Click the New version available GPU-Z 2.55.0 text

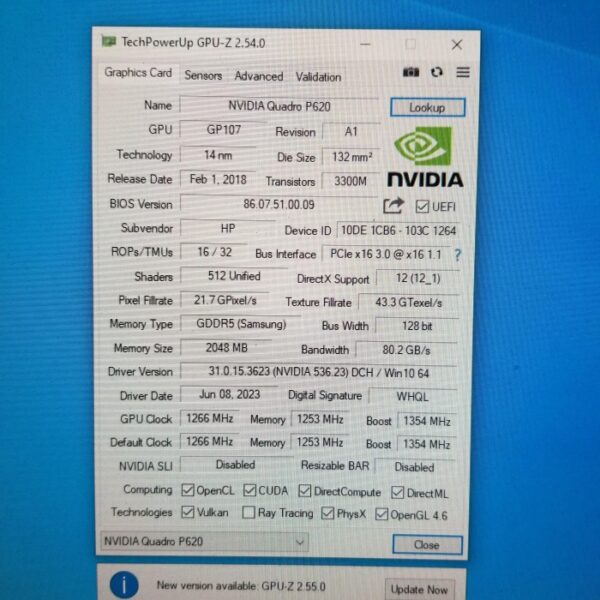pos(241,586)
